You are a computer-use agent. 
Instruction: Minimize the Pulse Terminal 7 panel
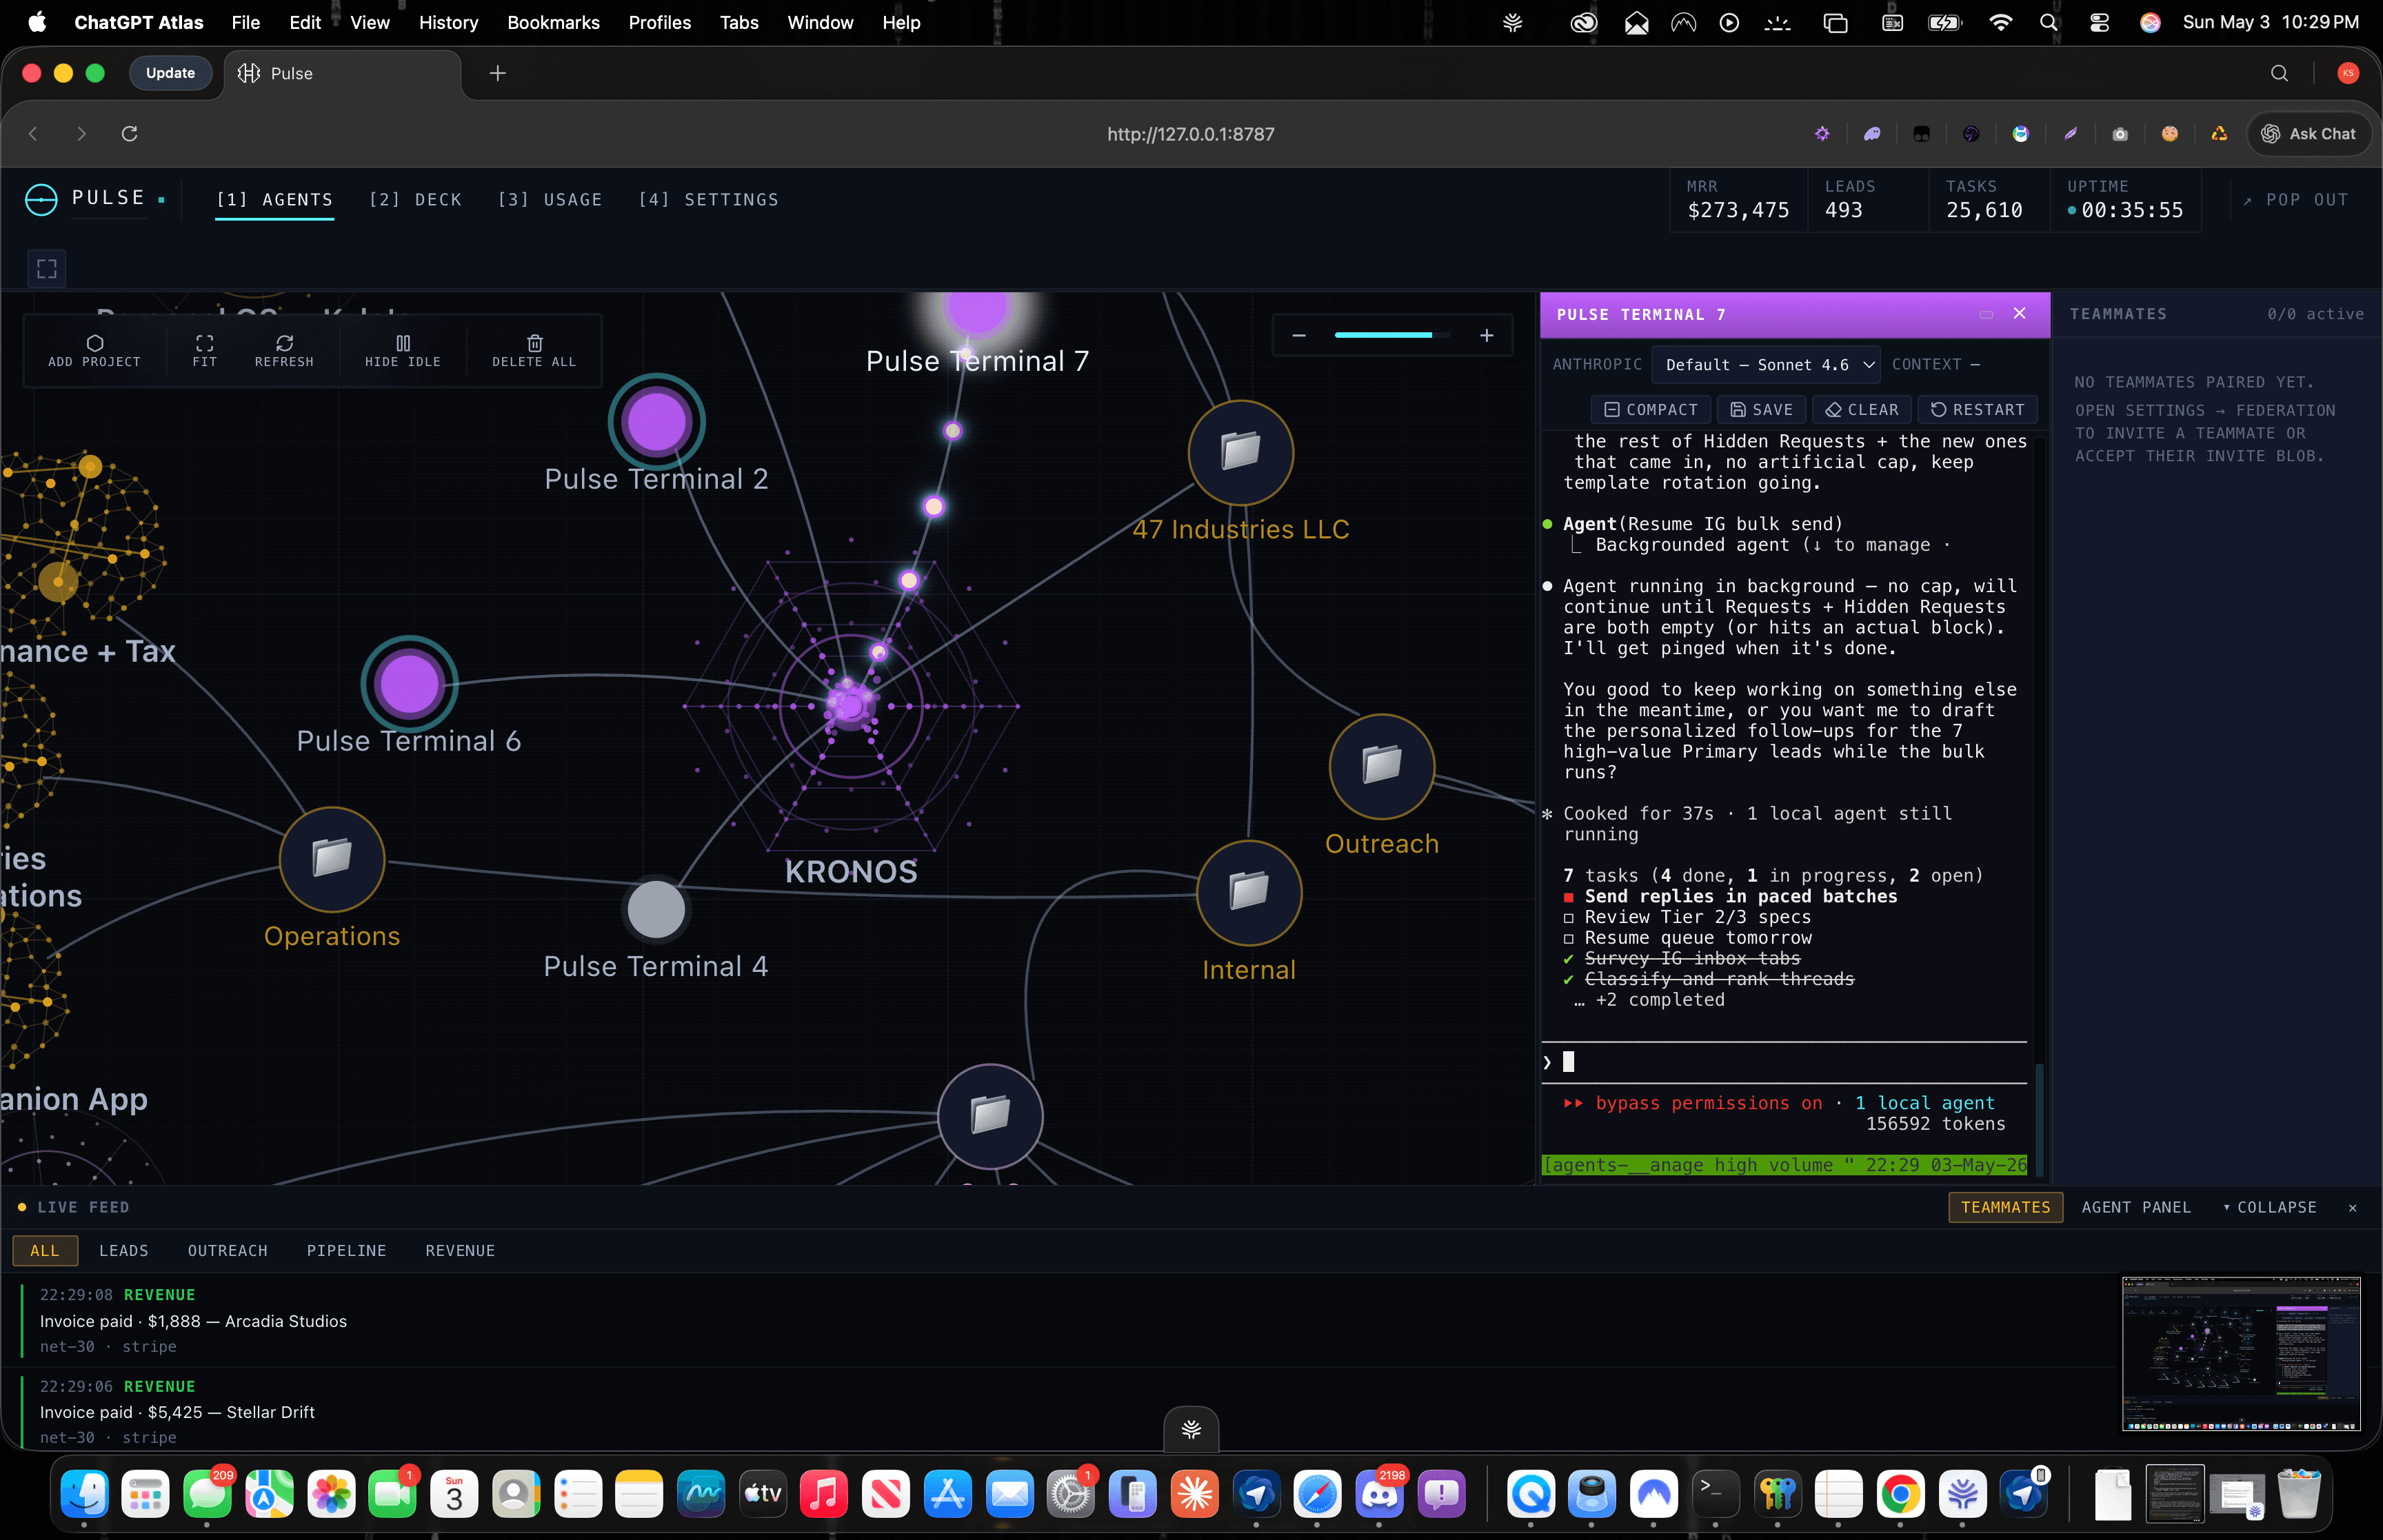point(1985,314)
